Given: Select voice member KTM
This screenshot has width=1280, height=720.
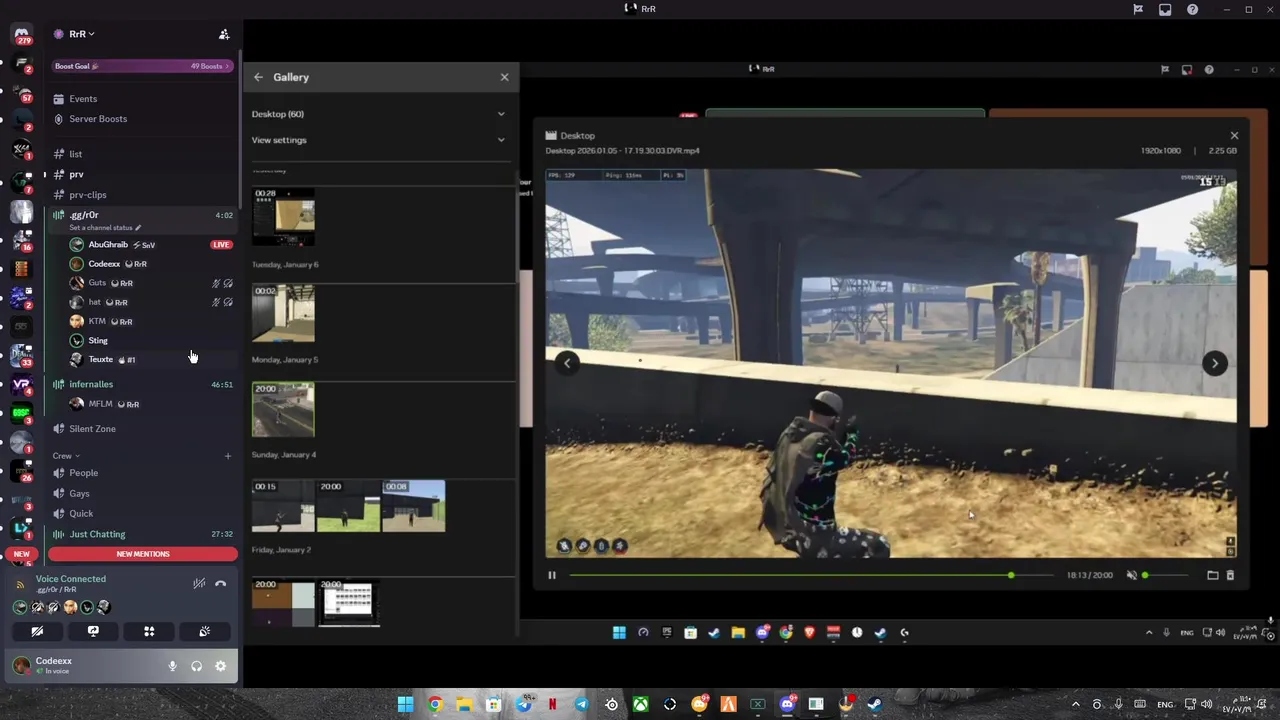Looking at the screenshot, I should pyautogui.click(x=150, y=321).
